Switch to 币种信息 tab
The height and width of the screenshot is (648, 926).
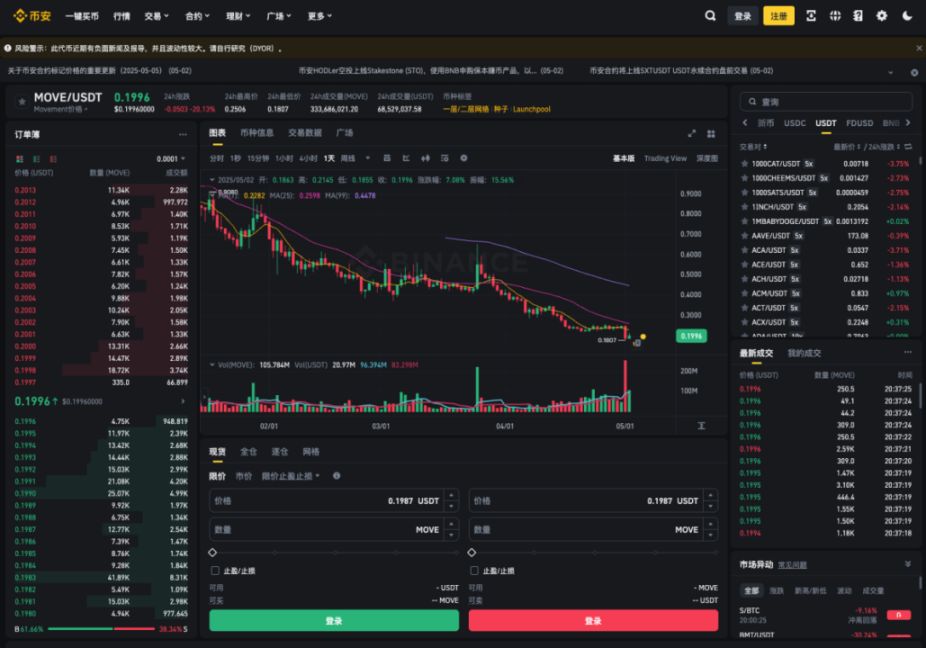click(256, 133)
